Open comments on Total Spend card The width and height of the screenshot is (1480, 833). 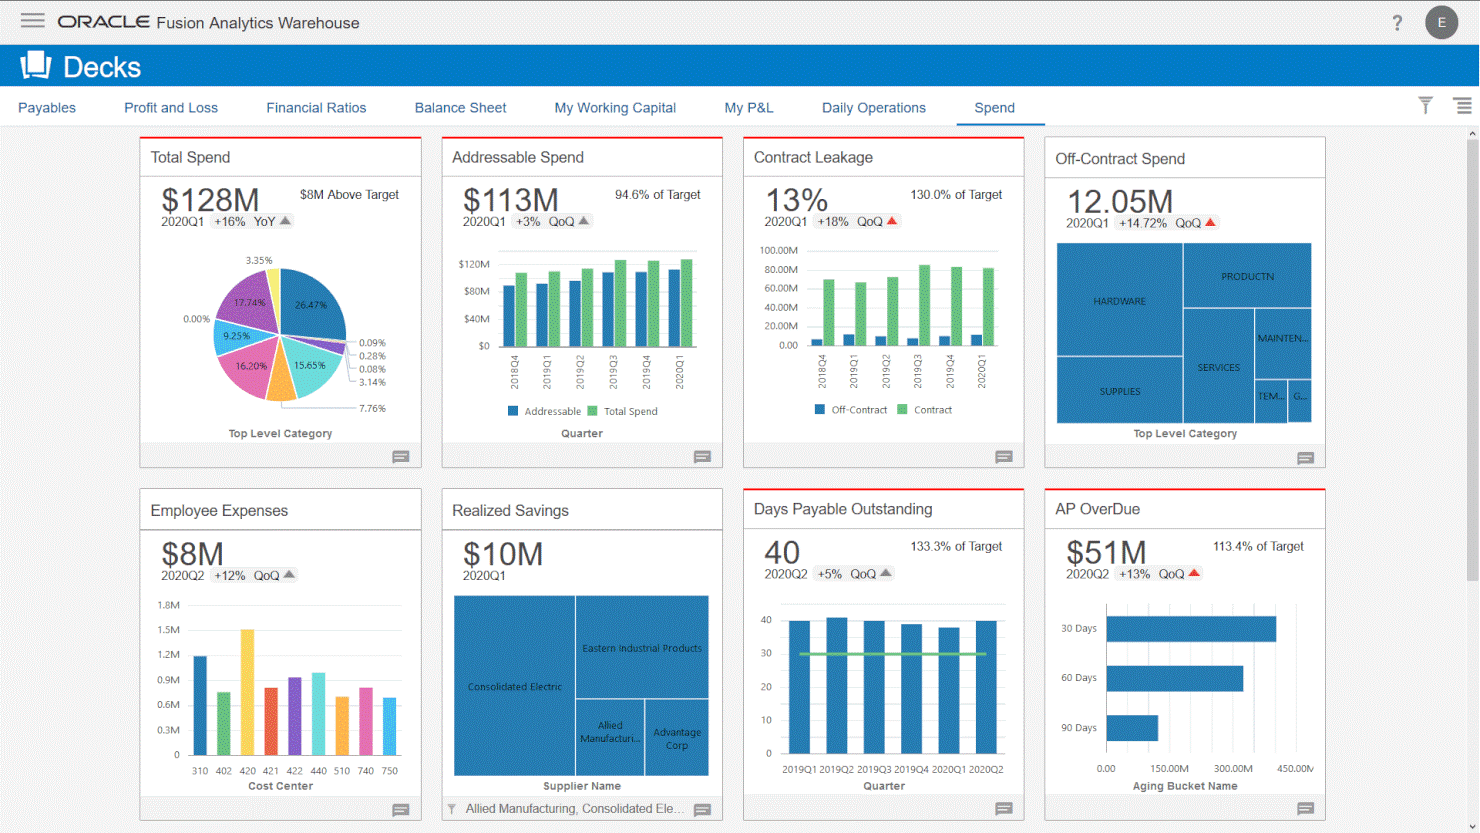pyautogui.click(x=401, y=457)
